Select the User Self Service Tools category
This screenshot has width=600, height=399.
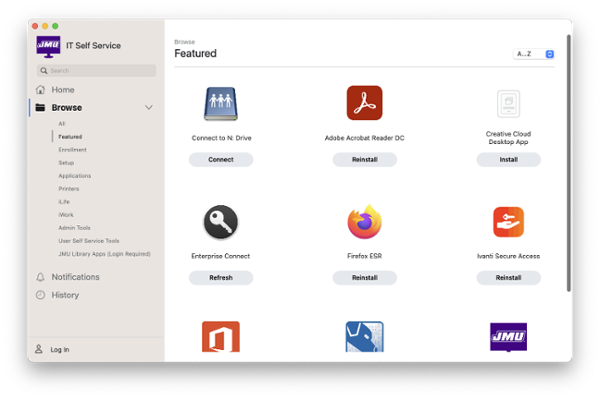pyautogui.click(x=89, y=241)
